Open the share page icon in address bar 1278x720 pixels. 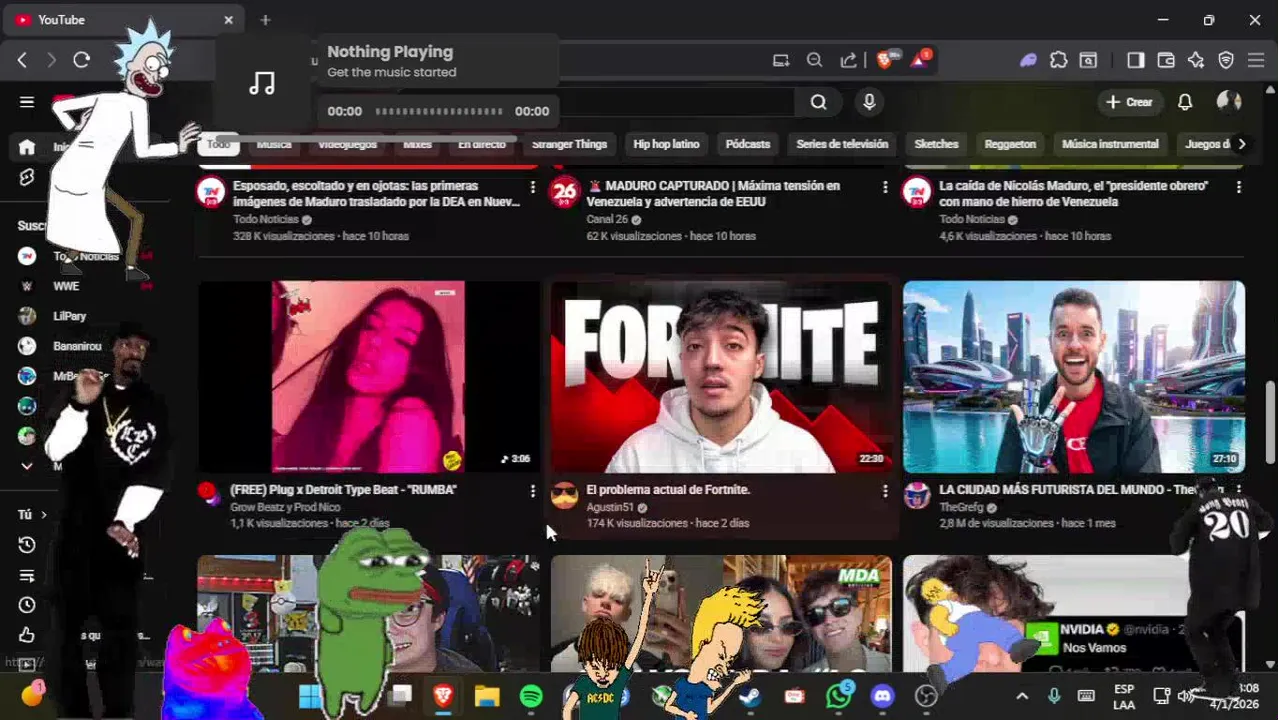click(x=848, y=60)
